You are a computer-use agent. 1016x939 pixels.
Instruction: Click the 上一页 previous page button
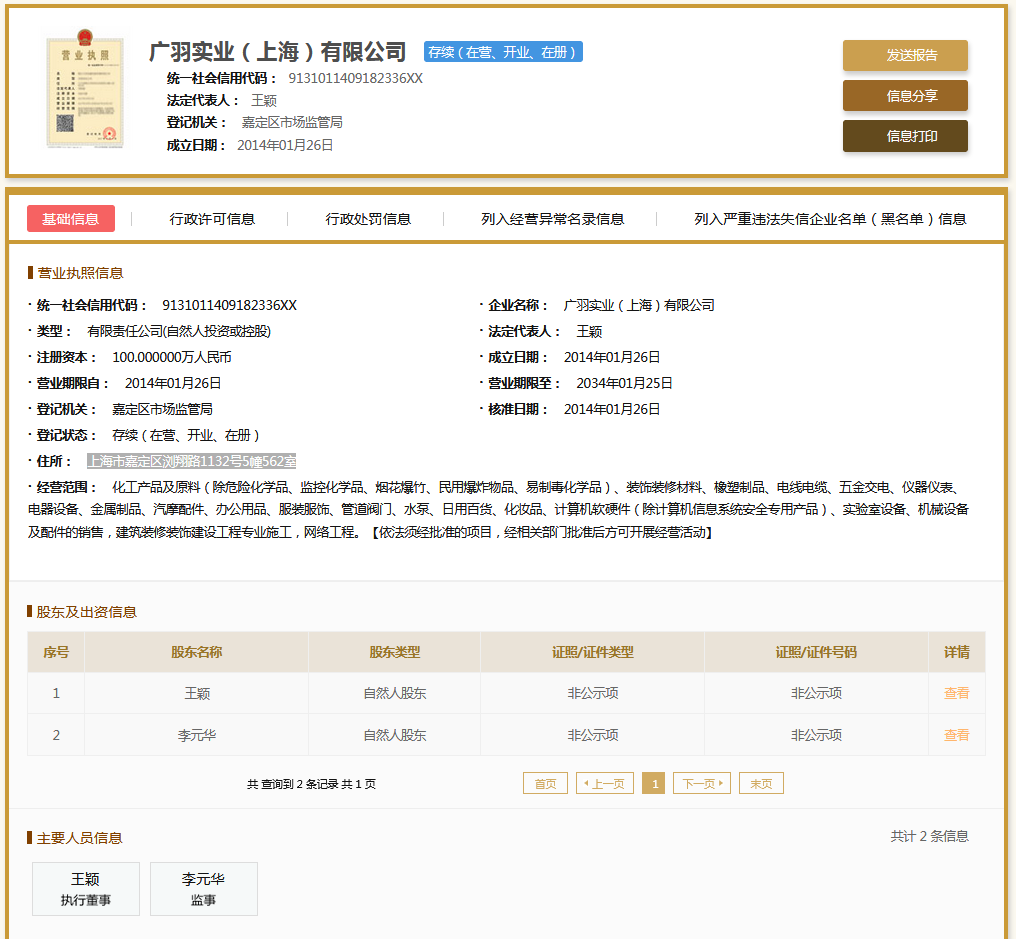(x=605, y=784)
